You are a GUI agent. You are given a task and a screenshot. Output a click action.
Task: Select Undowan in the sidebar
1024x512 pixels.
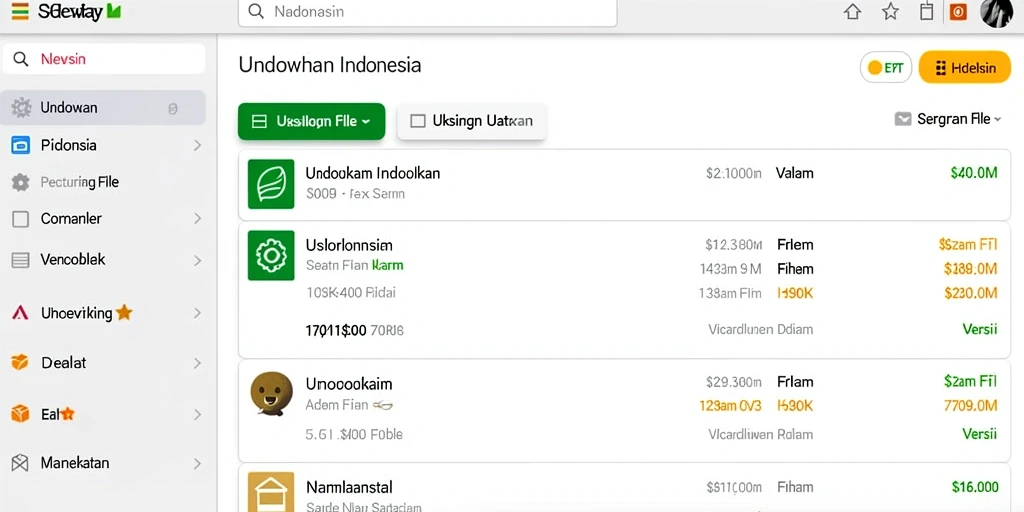103,108
